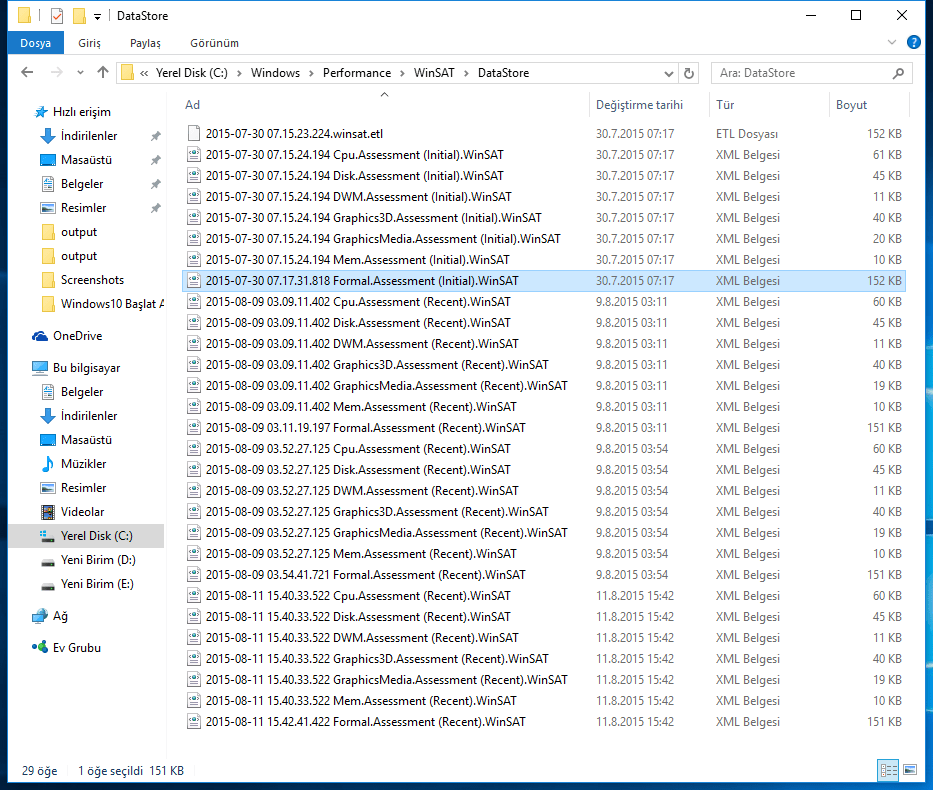Sort files by Değiştirme tarihi column

[639, 105]
